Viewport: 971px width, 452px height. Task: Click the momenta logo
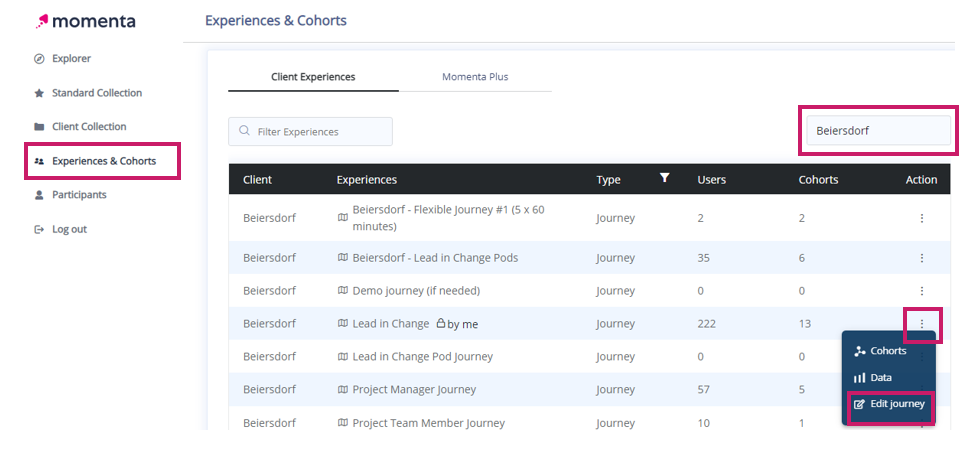pyautogui.click(x=85, y=22)
